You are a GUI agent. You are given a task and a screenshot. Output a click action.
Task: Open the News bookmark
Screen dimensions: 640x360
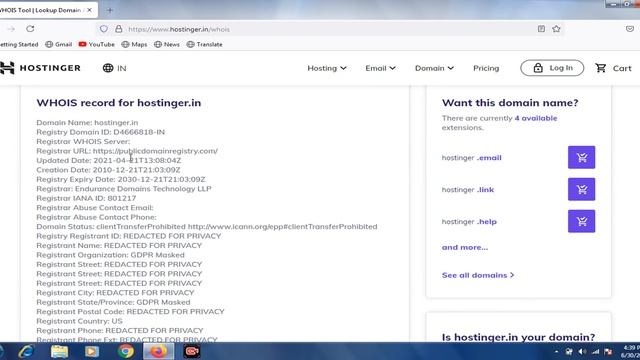click(167, 44)
